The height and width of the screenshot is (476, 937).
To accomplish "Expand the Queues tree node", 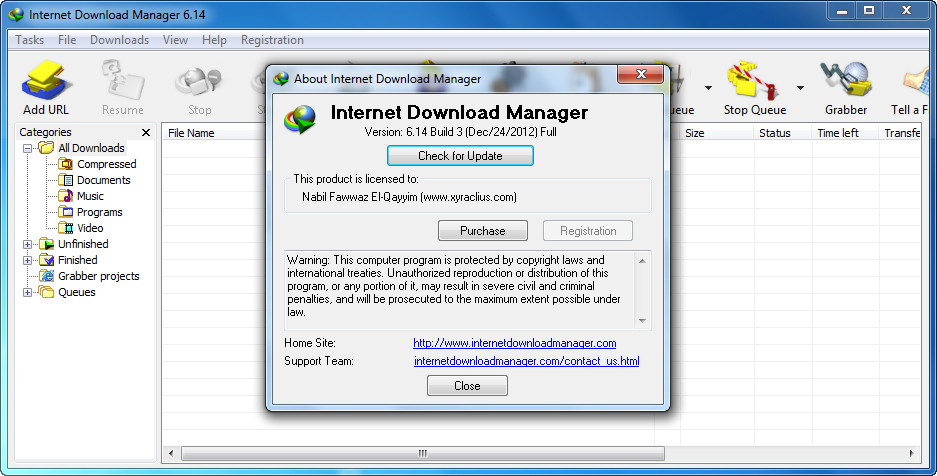I will pyautogui.click(x=27, y=293).
